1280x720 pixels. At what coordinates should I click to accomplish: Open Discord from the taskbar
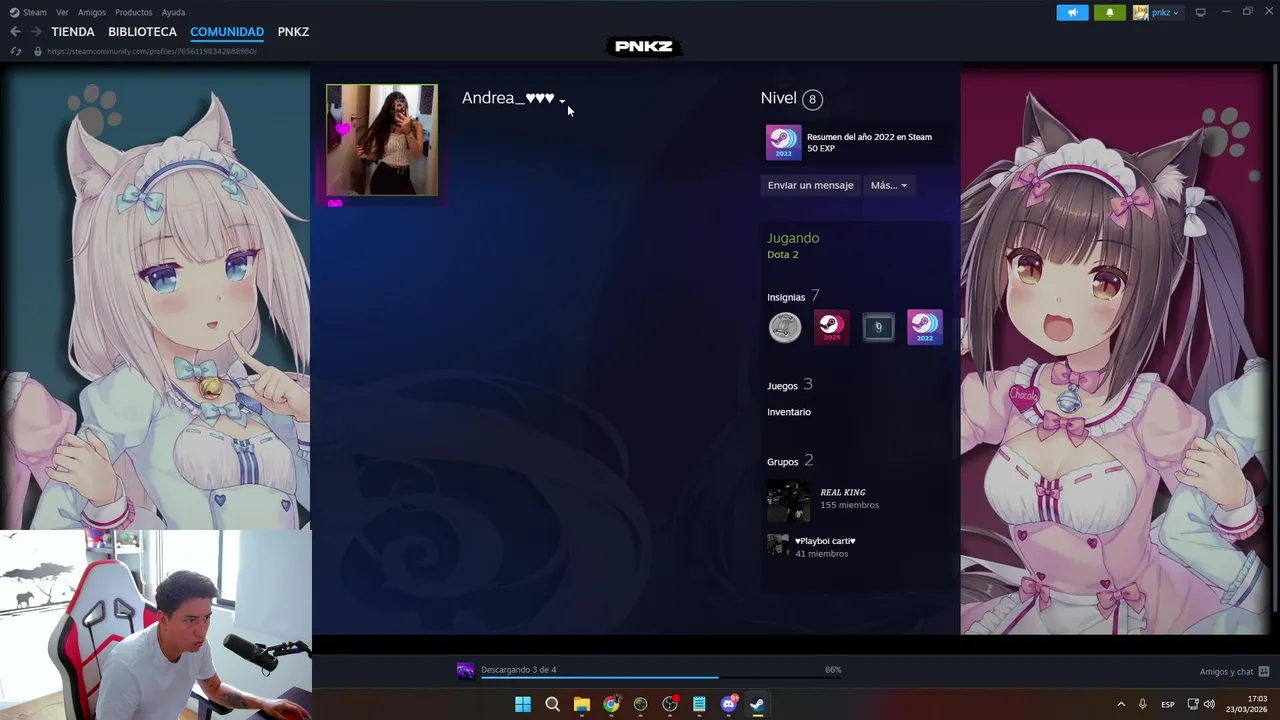coord(729,704)
